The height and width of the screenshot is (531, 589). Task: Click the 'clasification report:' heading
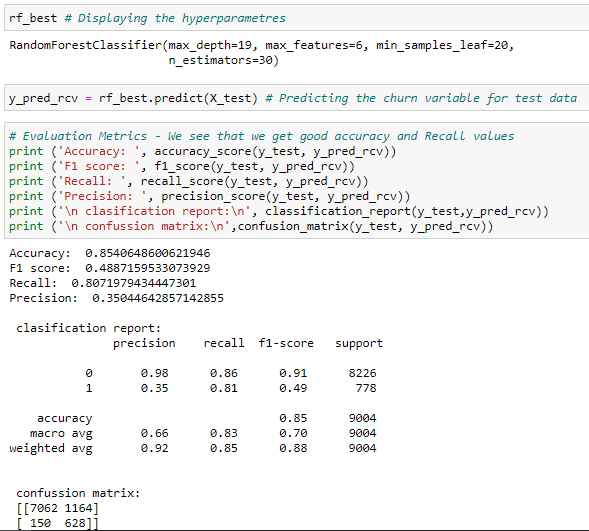88,328
